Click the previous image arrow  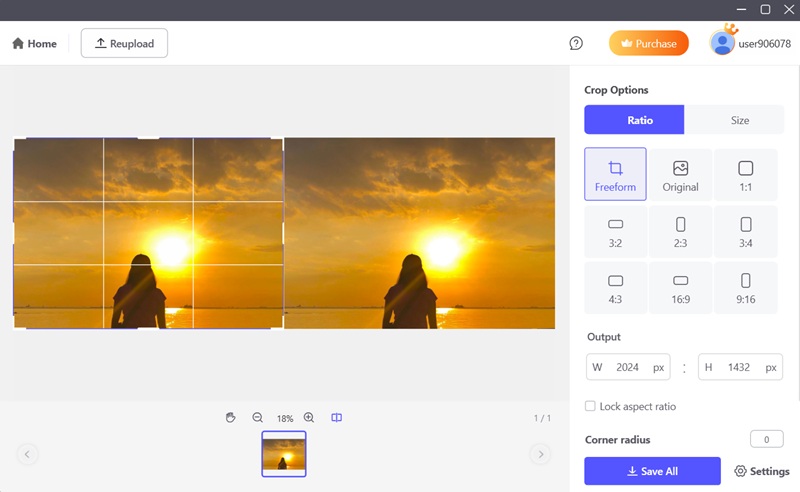28,454
